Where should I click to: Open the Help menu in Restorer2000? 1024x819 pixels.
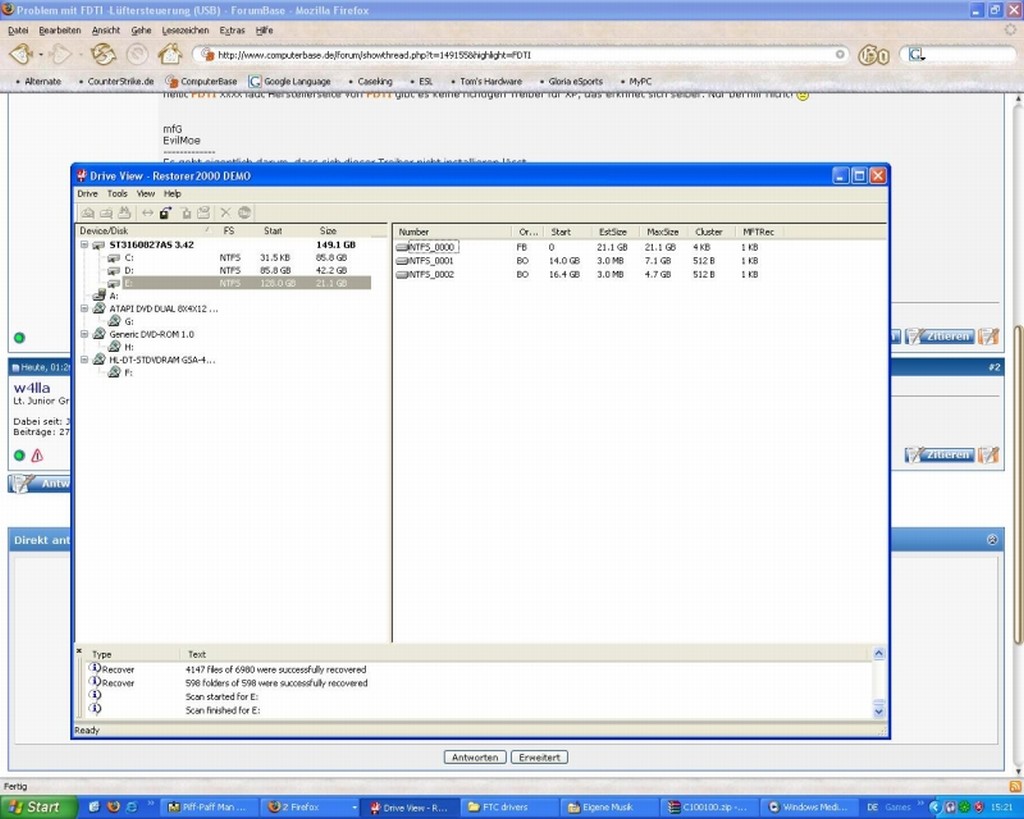click(x=172, y=194)
